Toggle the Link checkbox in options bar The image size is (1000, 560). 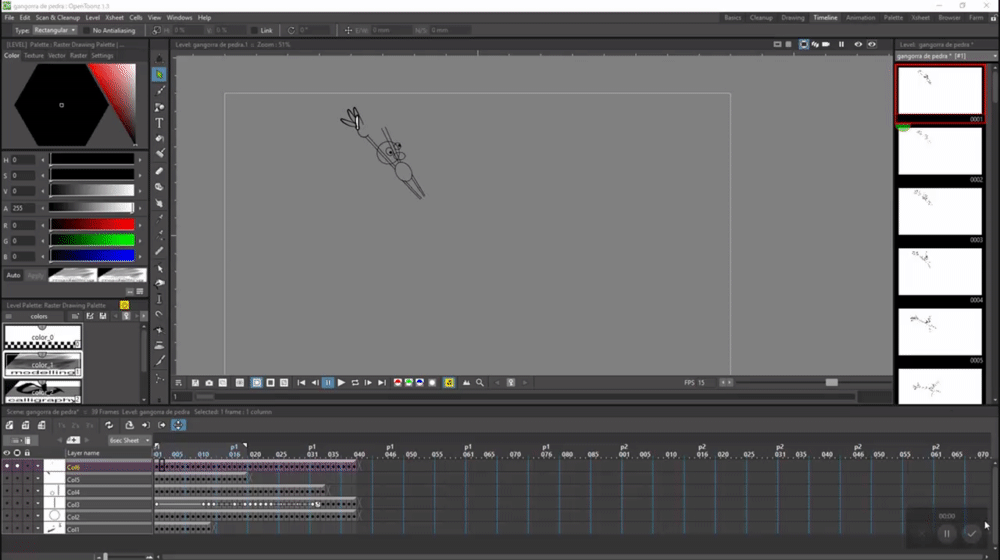(254, 30)
